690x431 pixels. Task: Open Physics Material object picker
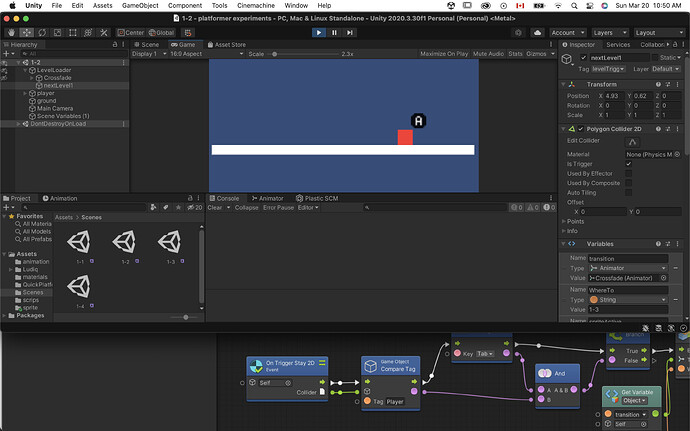pyautogui.click(x=677, y=154)
